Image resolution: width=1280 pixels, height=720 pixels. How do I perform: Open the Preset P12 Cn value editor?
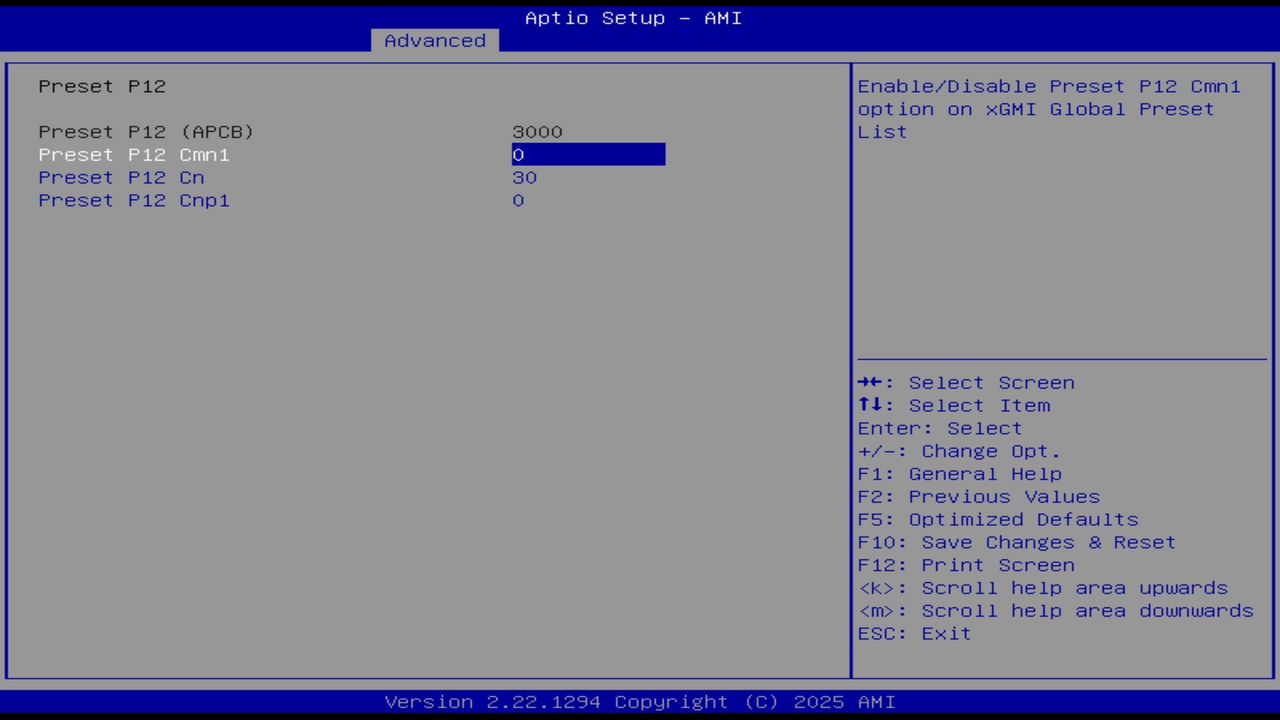[x=525, y=177]
